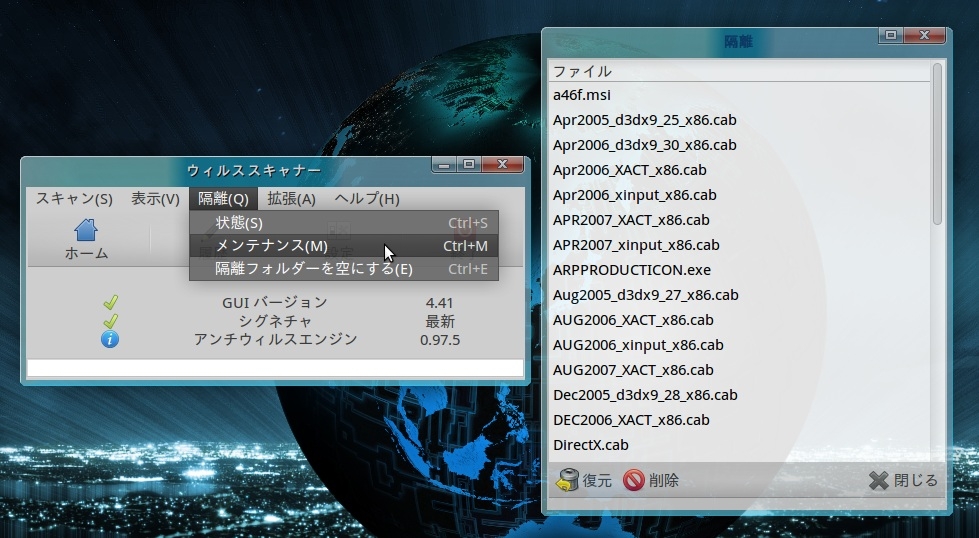
Task: Open the 表示(V) menu
Action: click(x=155, y=199)
